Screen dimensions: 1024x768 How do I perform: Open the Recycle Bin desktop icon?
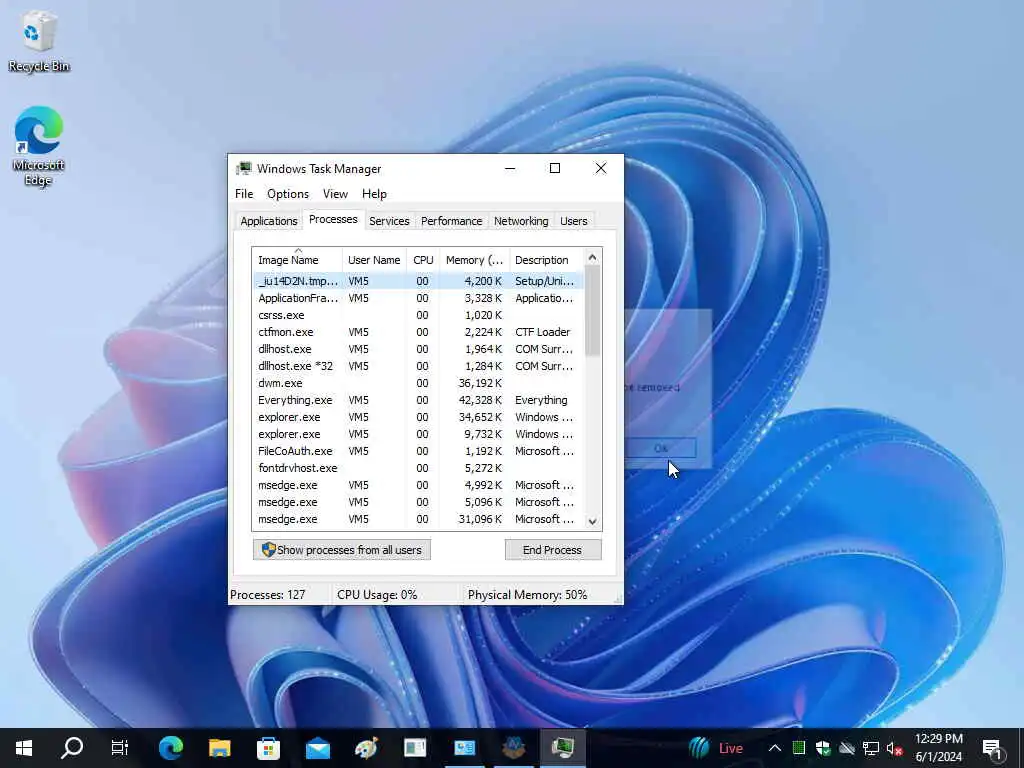(39, 42)
